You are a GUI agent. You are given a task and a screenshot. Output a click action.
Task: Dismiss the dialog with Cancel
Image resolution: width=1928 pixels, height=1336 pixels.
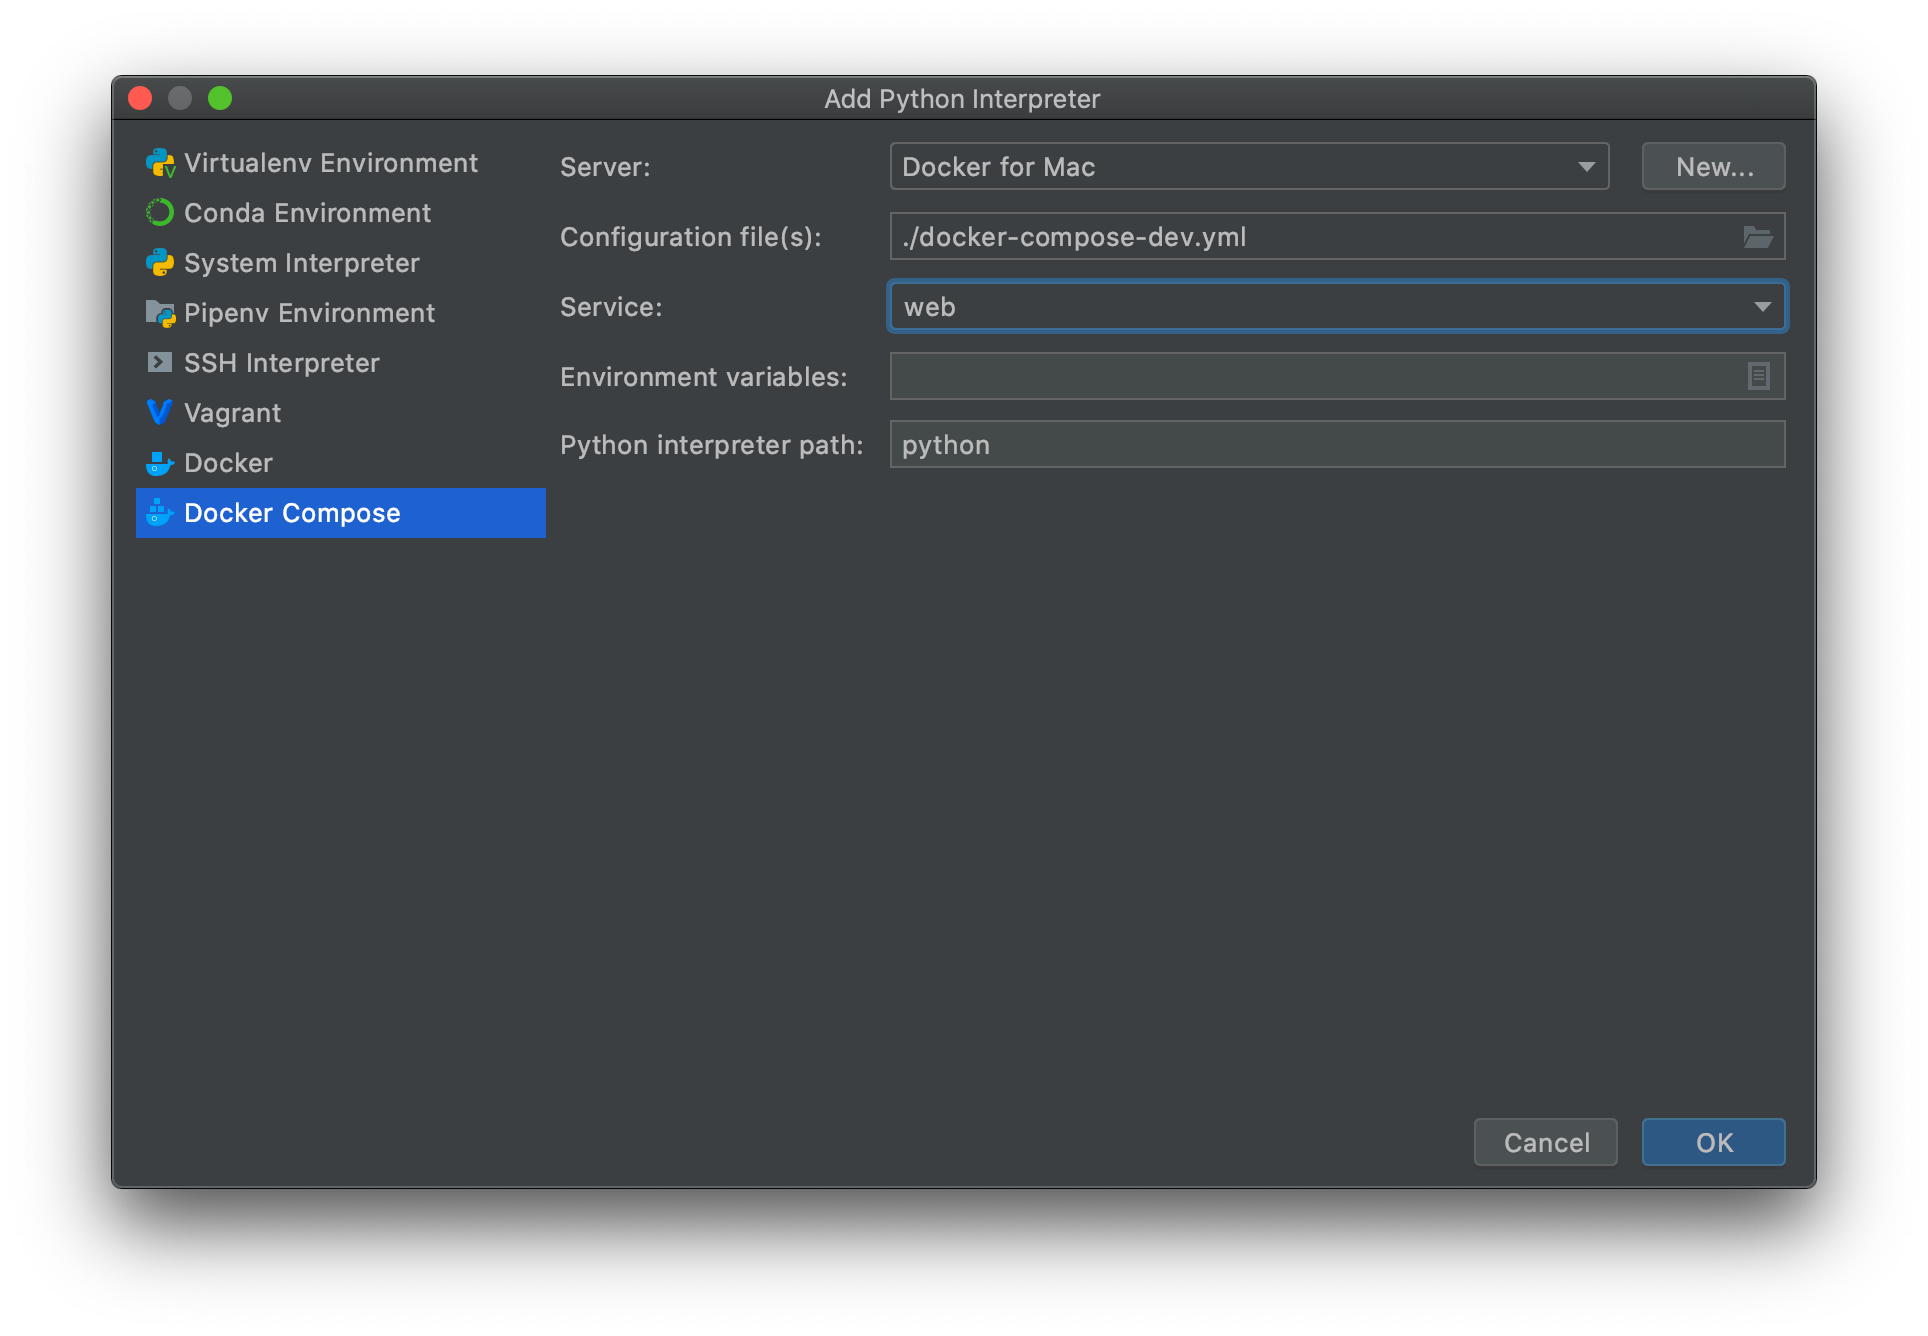tap(1545, 1142)
